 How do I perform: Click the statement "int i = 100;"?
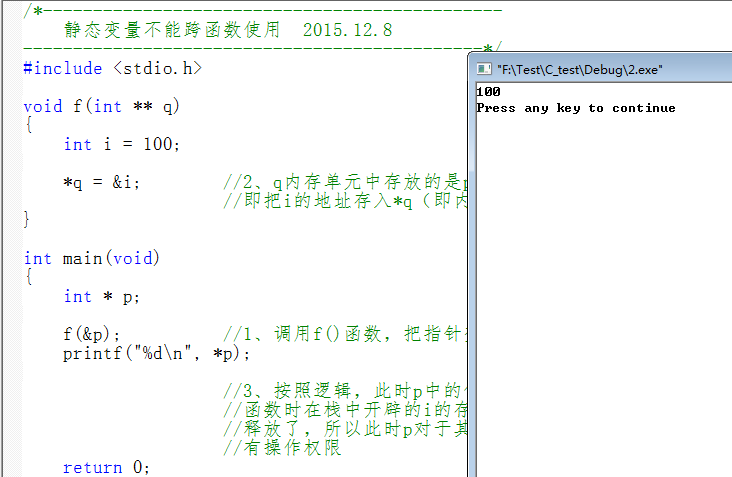pos(122,144)
